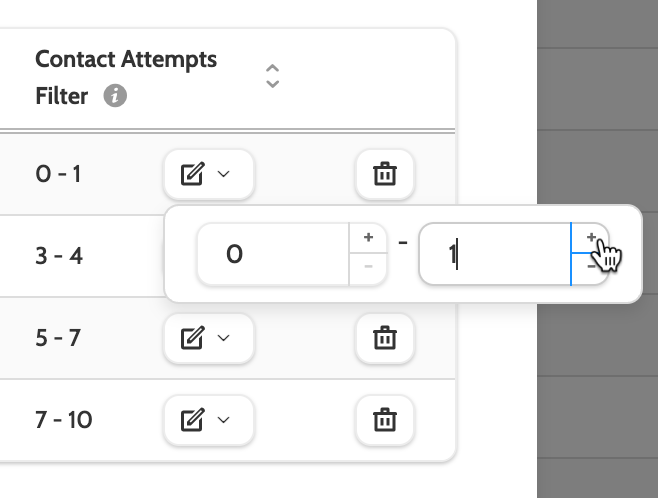The height and width of the screenshot is (498, 658).
Task: Increase the maximum attempts value
Action: click(590, 238)
